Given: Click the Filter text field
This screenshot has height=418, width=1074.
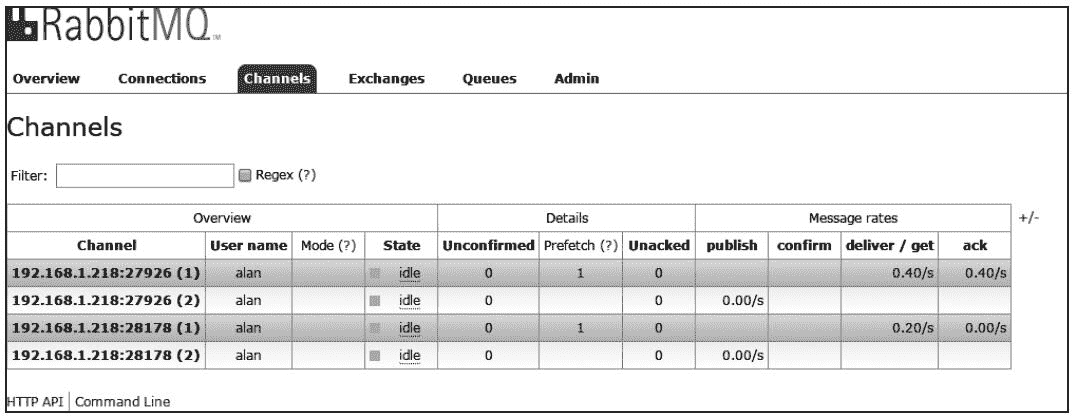Looking at the screenshot, I should [144, 176].
